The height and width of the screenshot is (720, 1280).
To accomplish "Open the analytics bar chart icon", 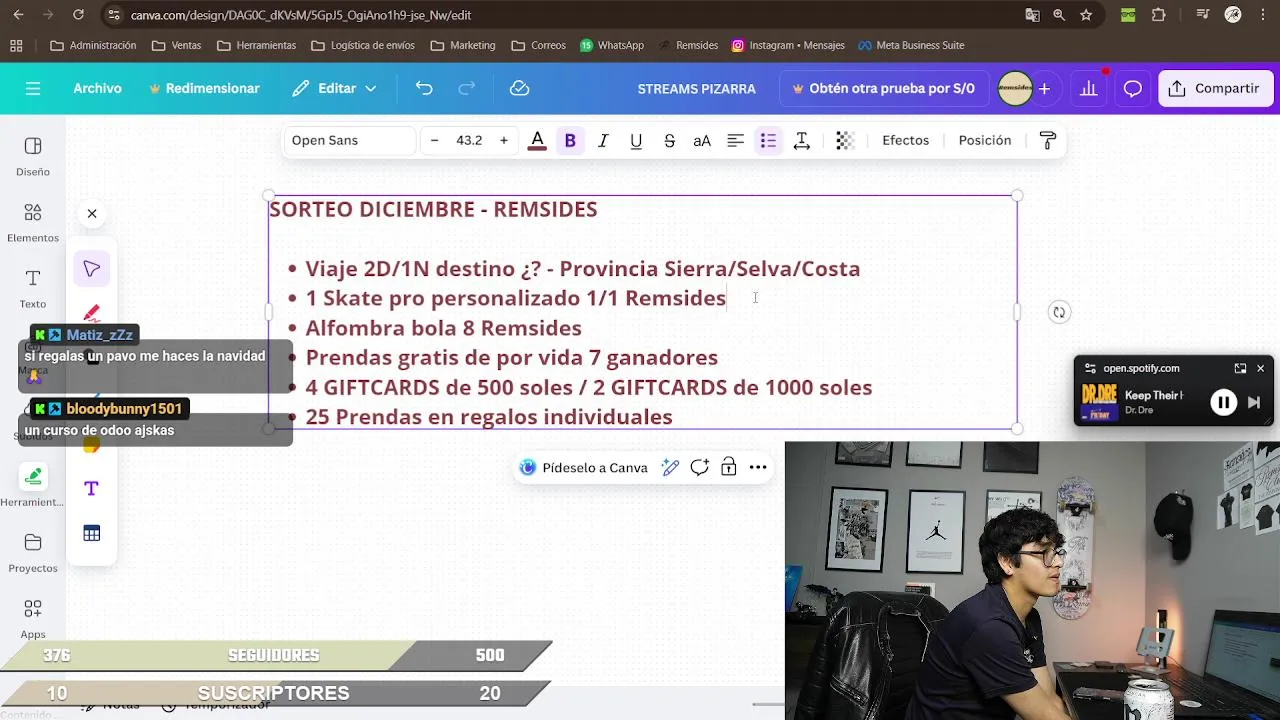I will coord(1088,88).
